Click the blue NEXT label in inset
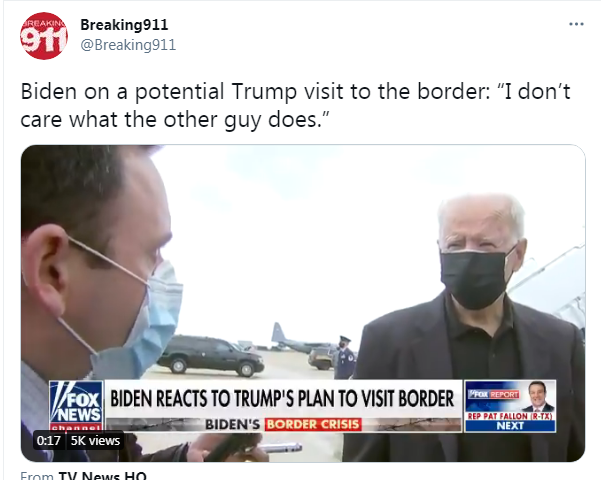The height and width of the screenshot is (480, 601). point(510,426)
